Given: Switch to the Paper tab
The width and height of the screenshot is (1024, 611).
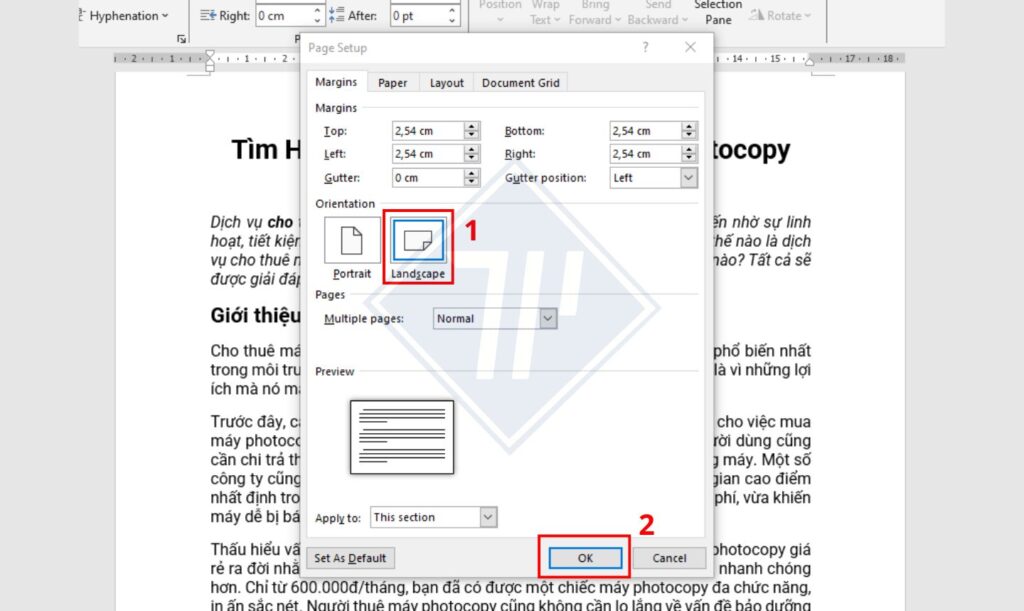Looking at the screenshot, I should [x=392, y=83].
